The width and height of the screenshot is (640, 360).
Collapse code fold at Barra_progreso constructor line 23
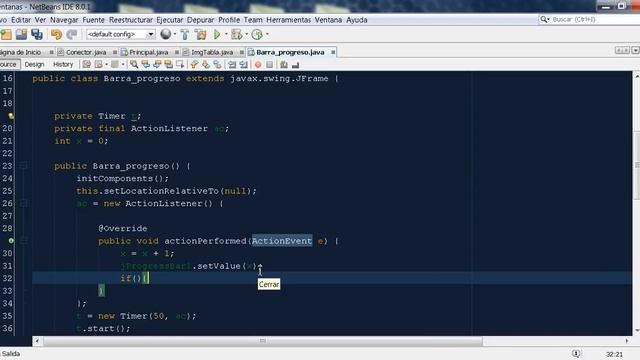(x=24, y=166)
